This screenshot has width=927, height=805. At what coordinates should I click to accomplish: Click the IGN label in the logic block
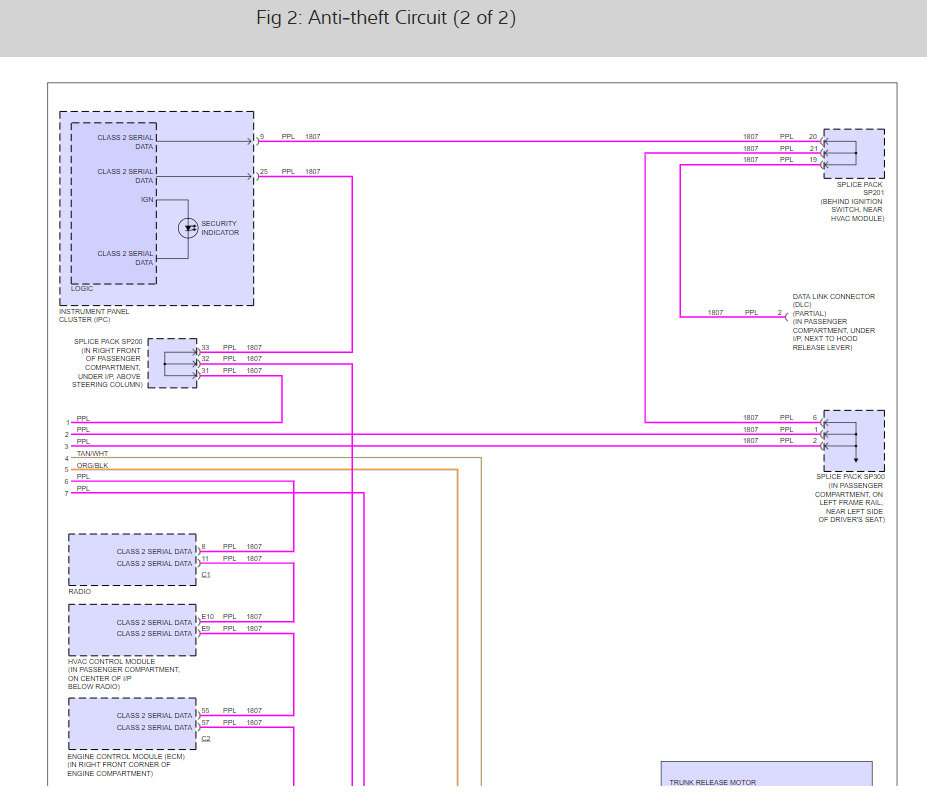147,200
